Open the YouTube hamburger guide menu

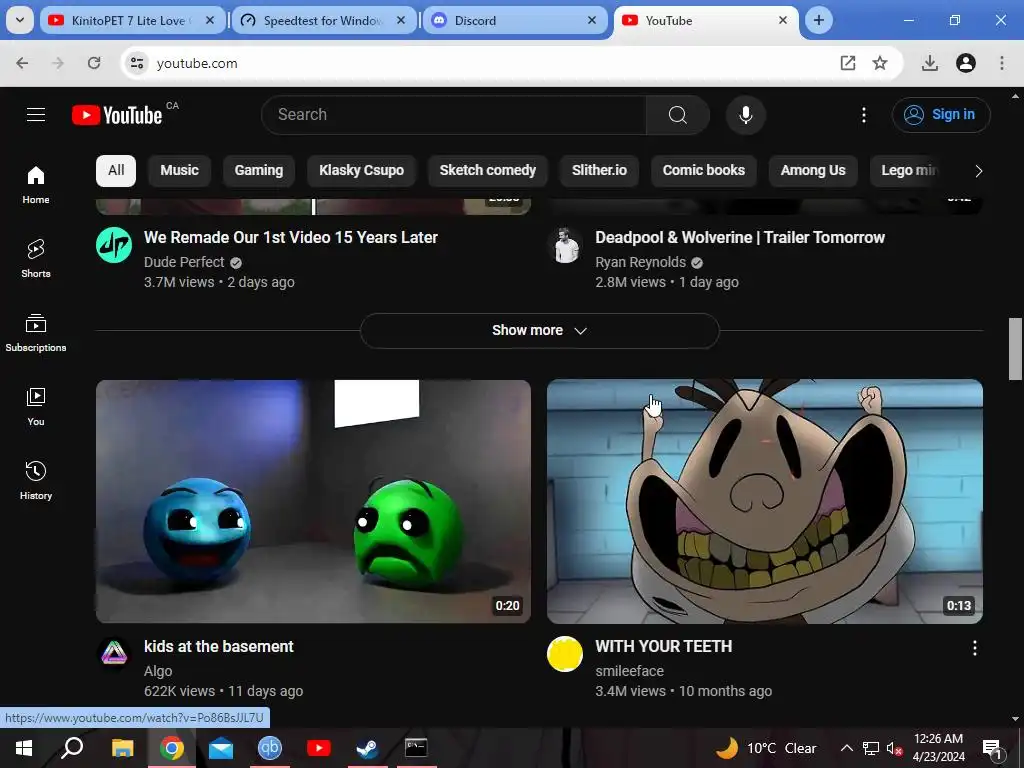(36, 115)
